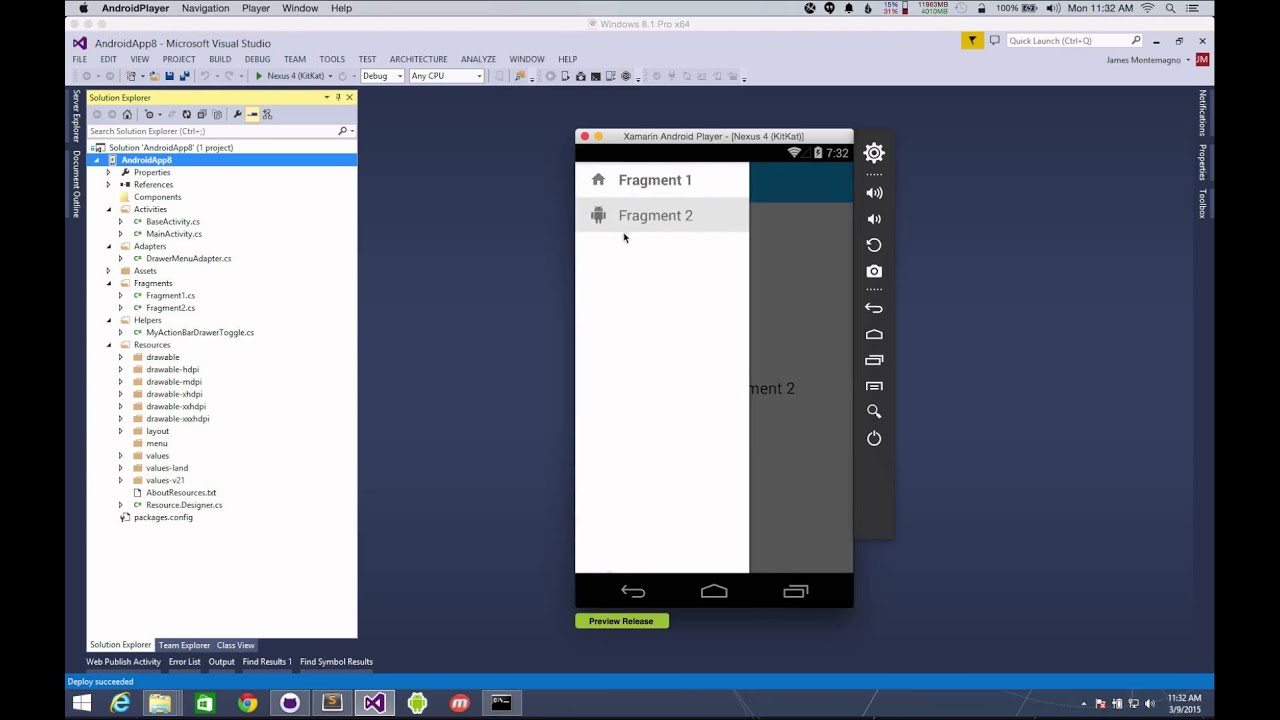Open the Toolbox side tab
Image resolution: width=1280 pixels, height=720 pixels.
coord(1203,203)
